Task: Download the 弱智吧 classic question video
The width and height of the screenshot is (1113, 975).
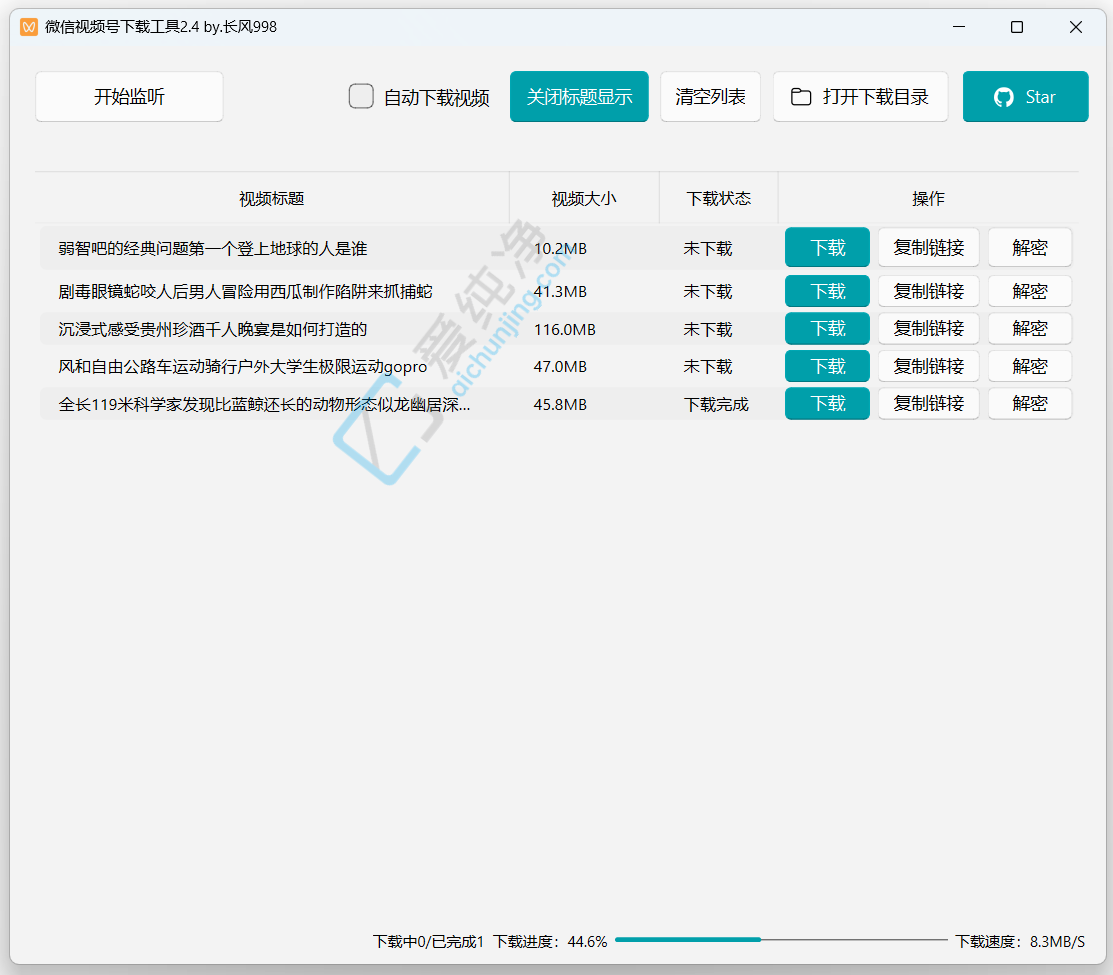Action: point(827,248)
